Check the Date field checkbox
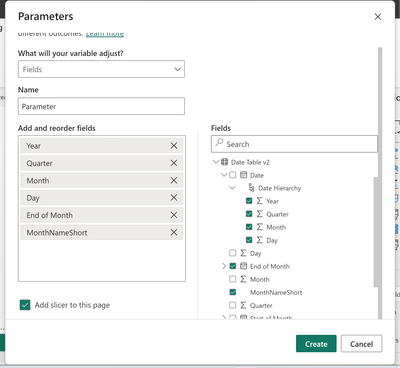Viewport: 400px width, 368px height. (x=233, y=175)
